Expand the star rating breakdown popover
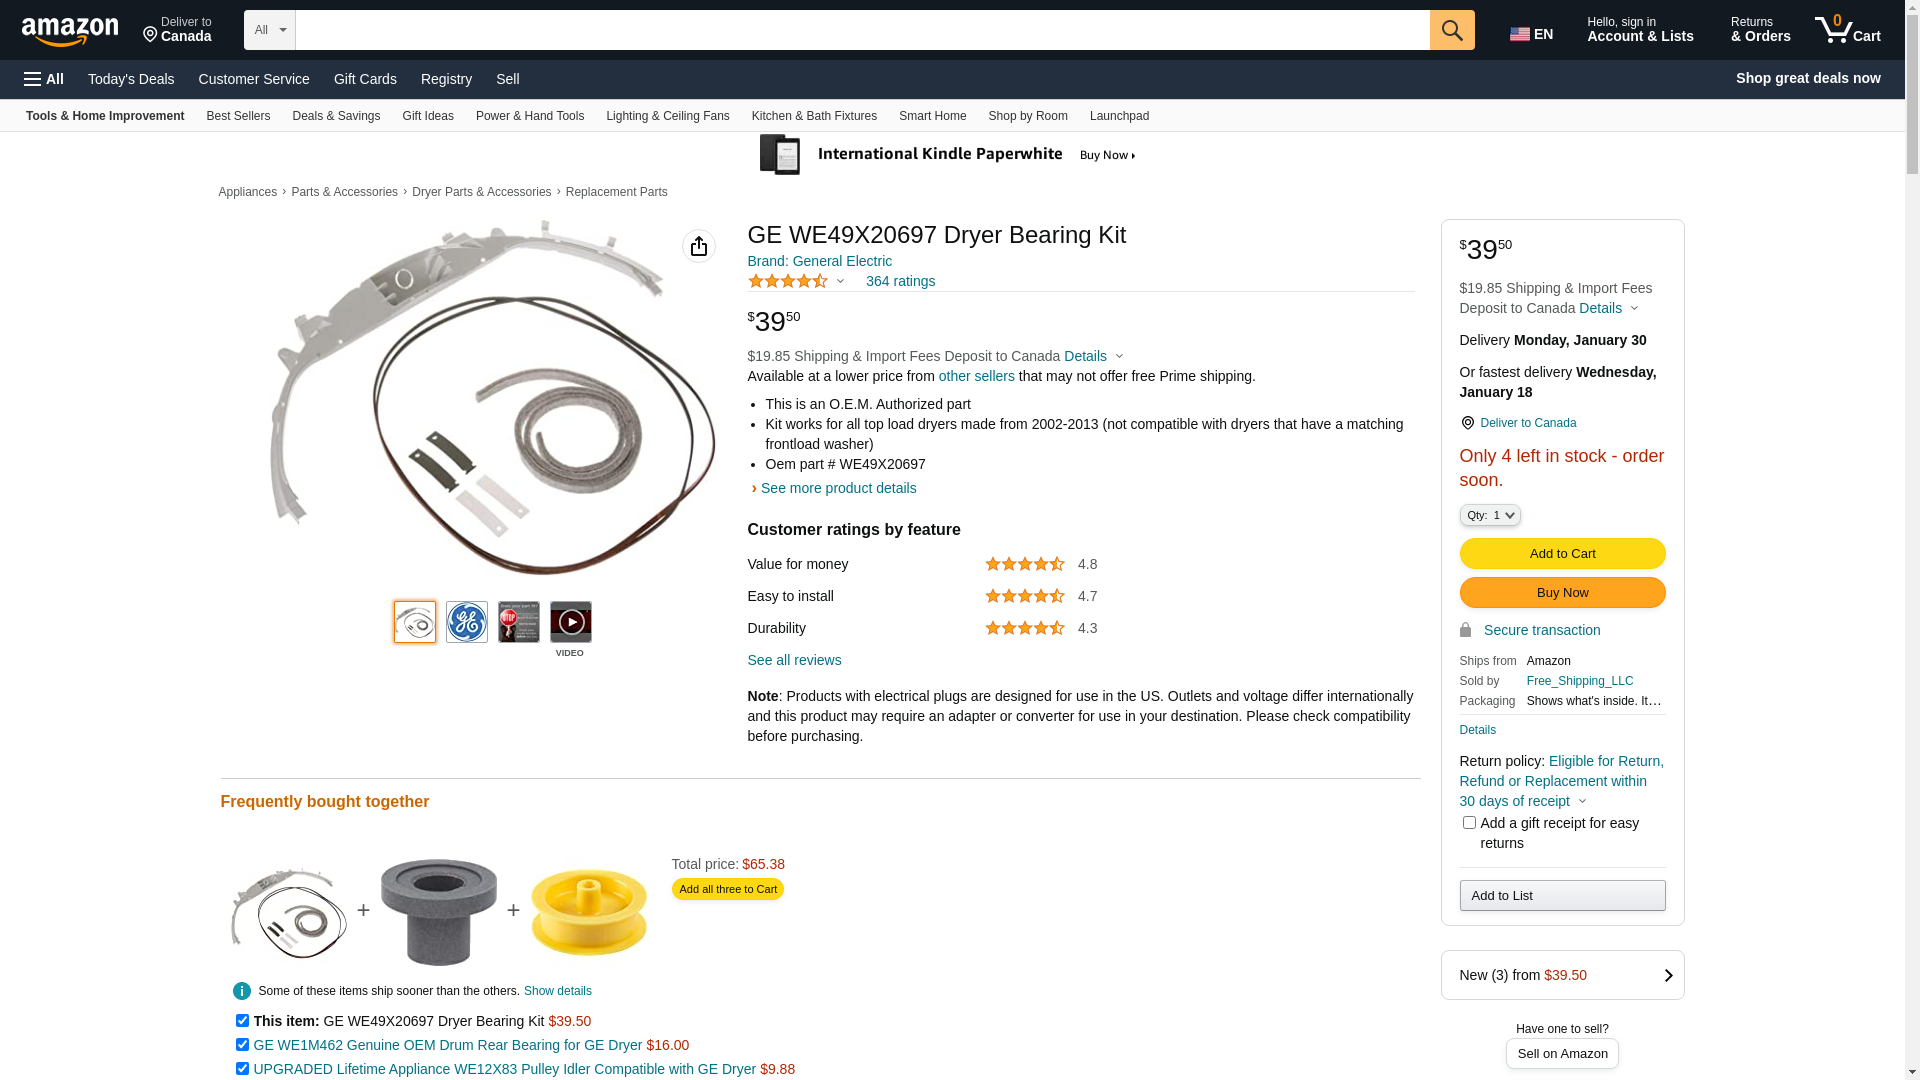 [x=840, y=282]
